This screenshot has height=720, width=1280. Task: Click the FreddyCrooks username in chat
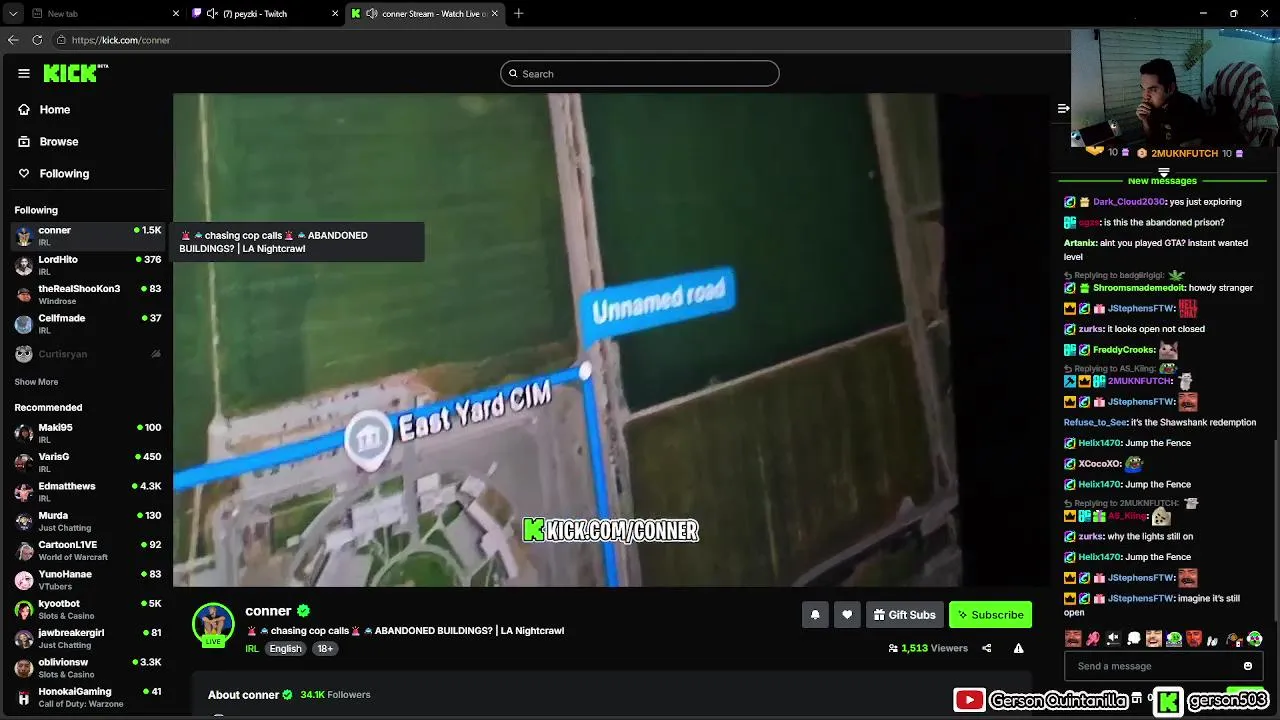coord(1124,350)
